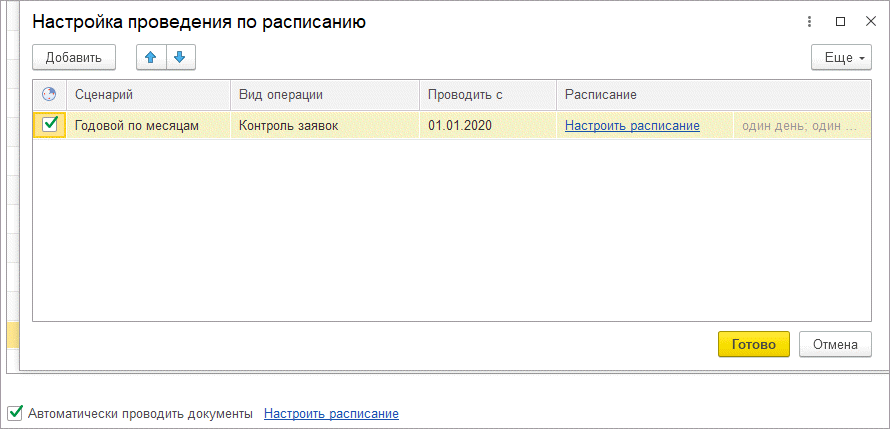Toggle Автоматически проводить документы checkbox
The image size is (890, 429).
(x=15, y=413)
